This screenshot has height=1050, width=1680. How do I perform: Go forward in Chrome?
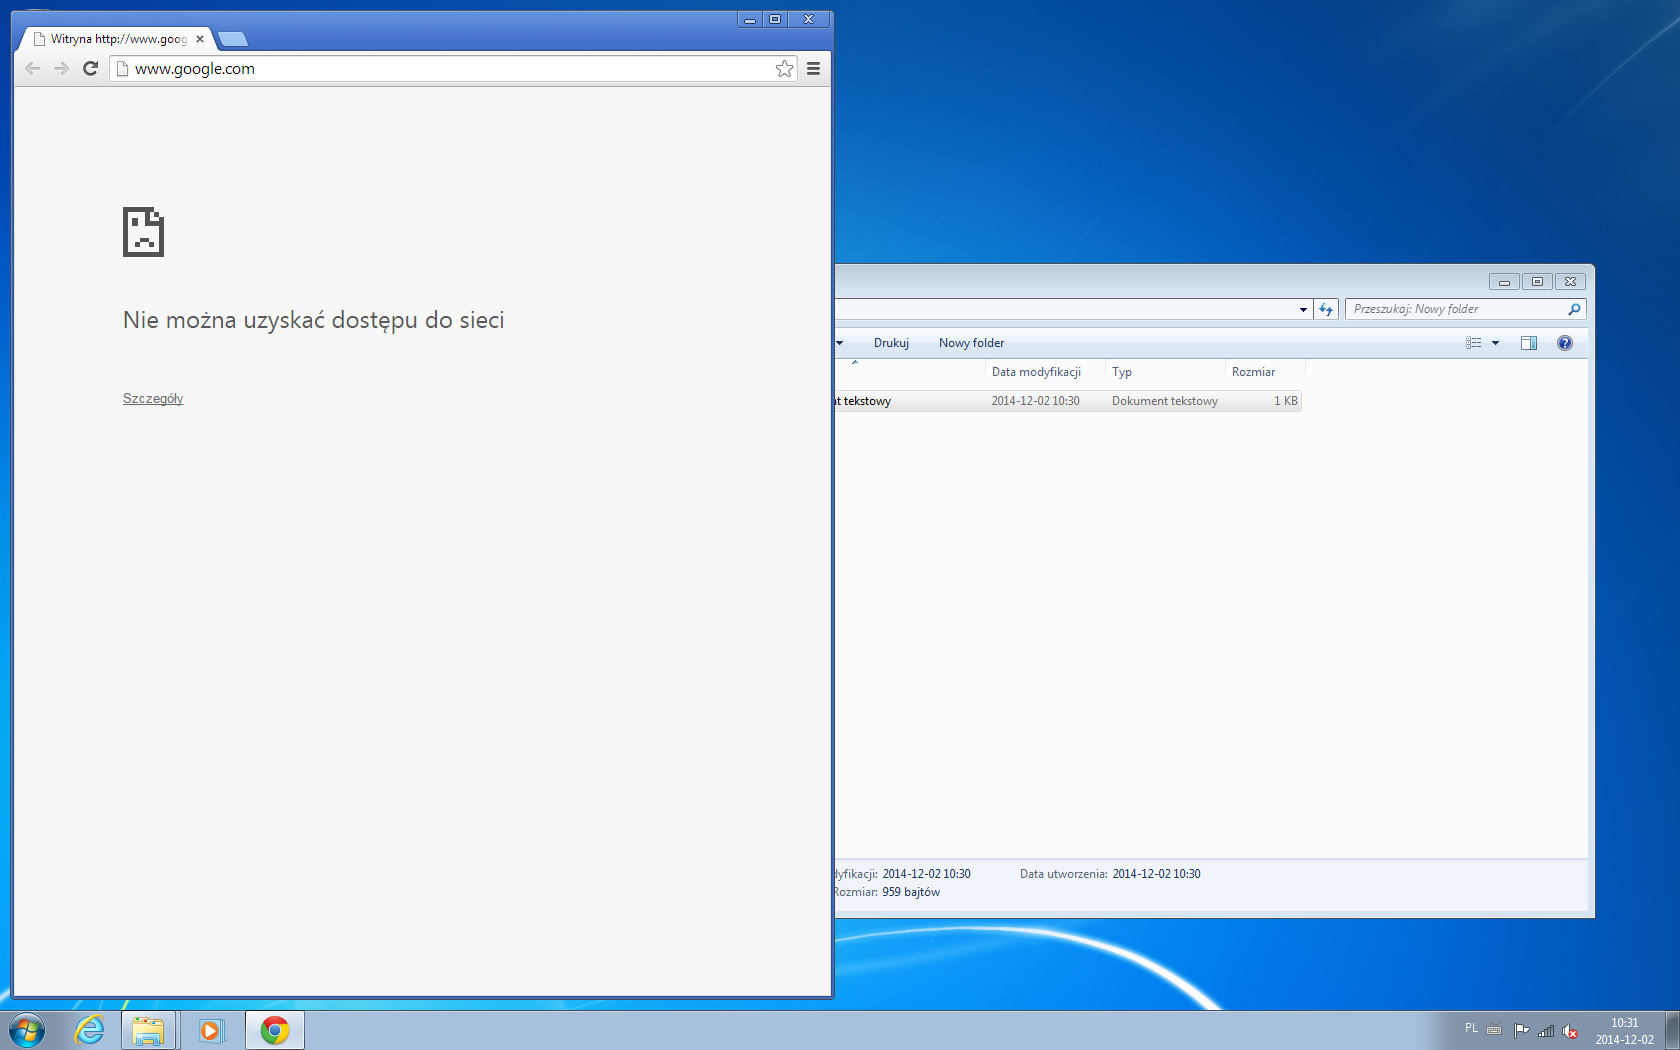click(x=61, y=68)
